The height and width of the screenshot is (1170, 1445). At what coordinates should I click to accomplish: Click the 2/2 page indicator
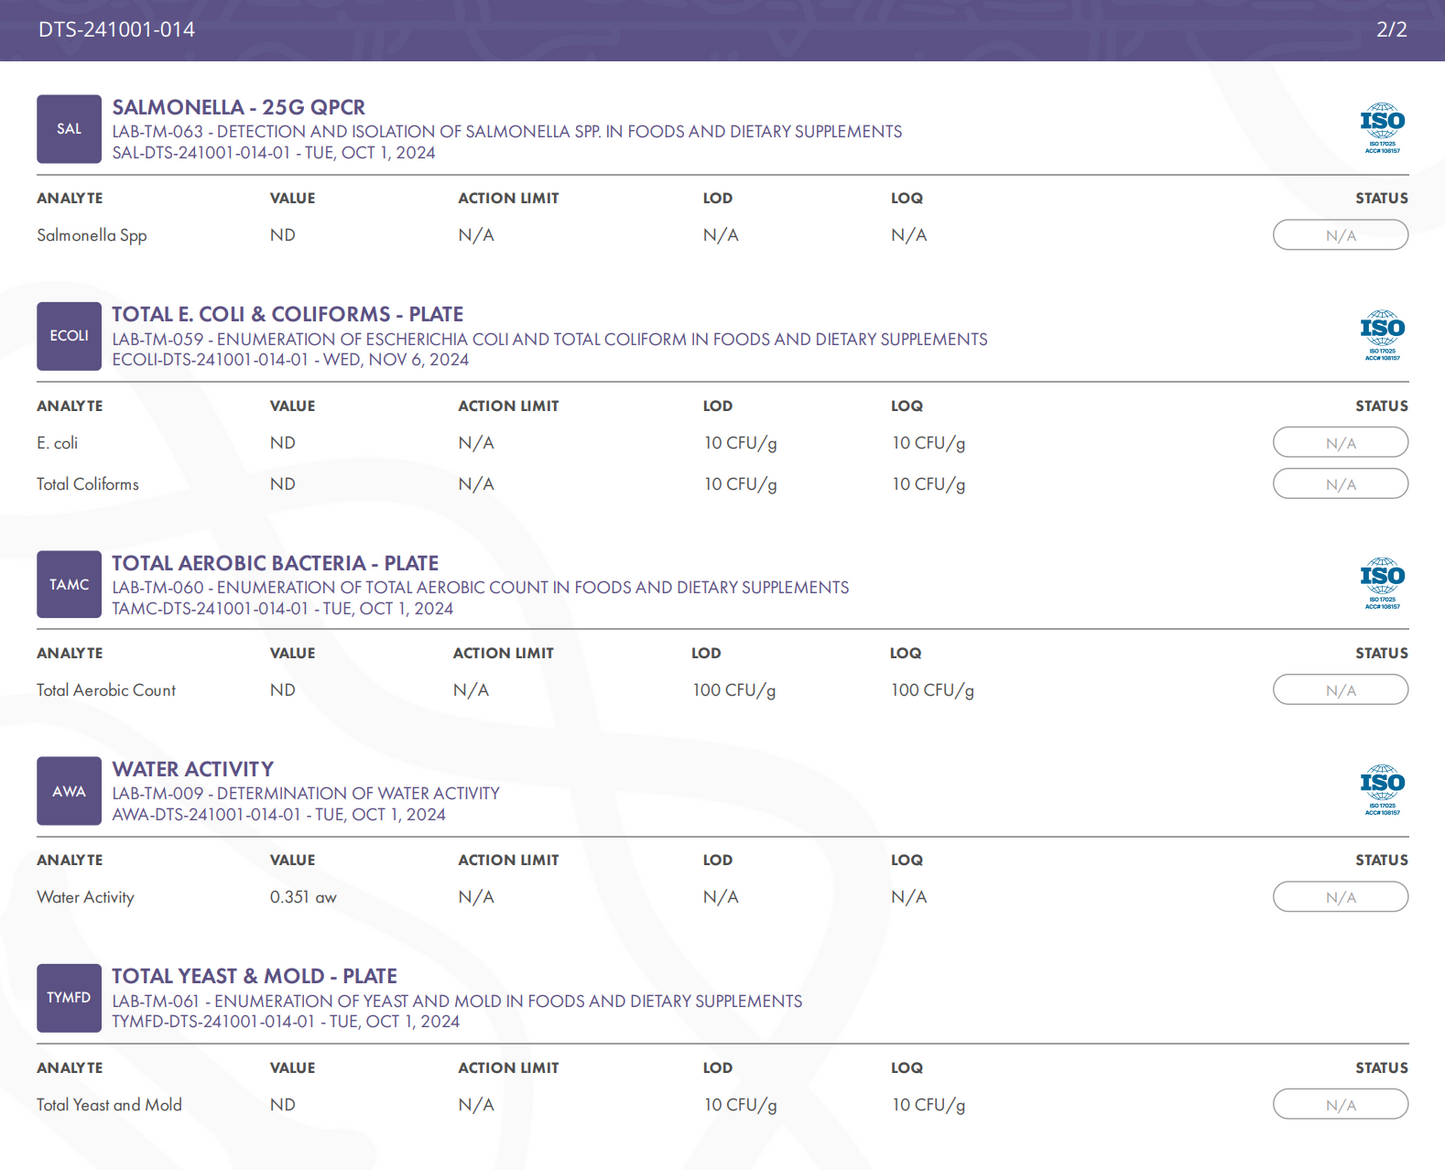1391,30
